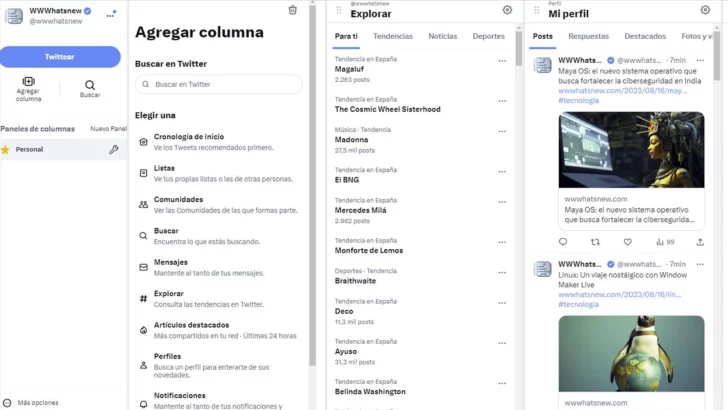Click the Buscar en Twitter search field
The width and height of the screenshot is (728, 410).
[x=218, y=85]
